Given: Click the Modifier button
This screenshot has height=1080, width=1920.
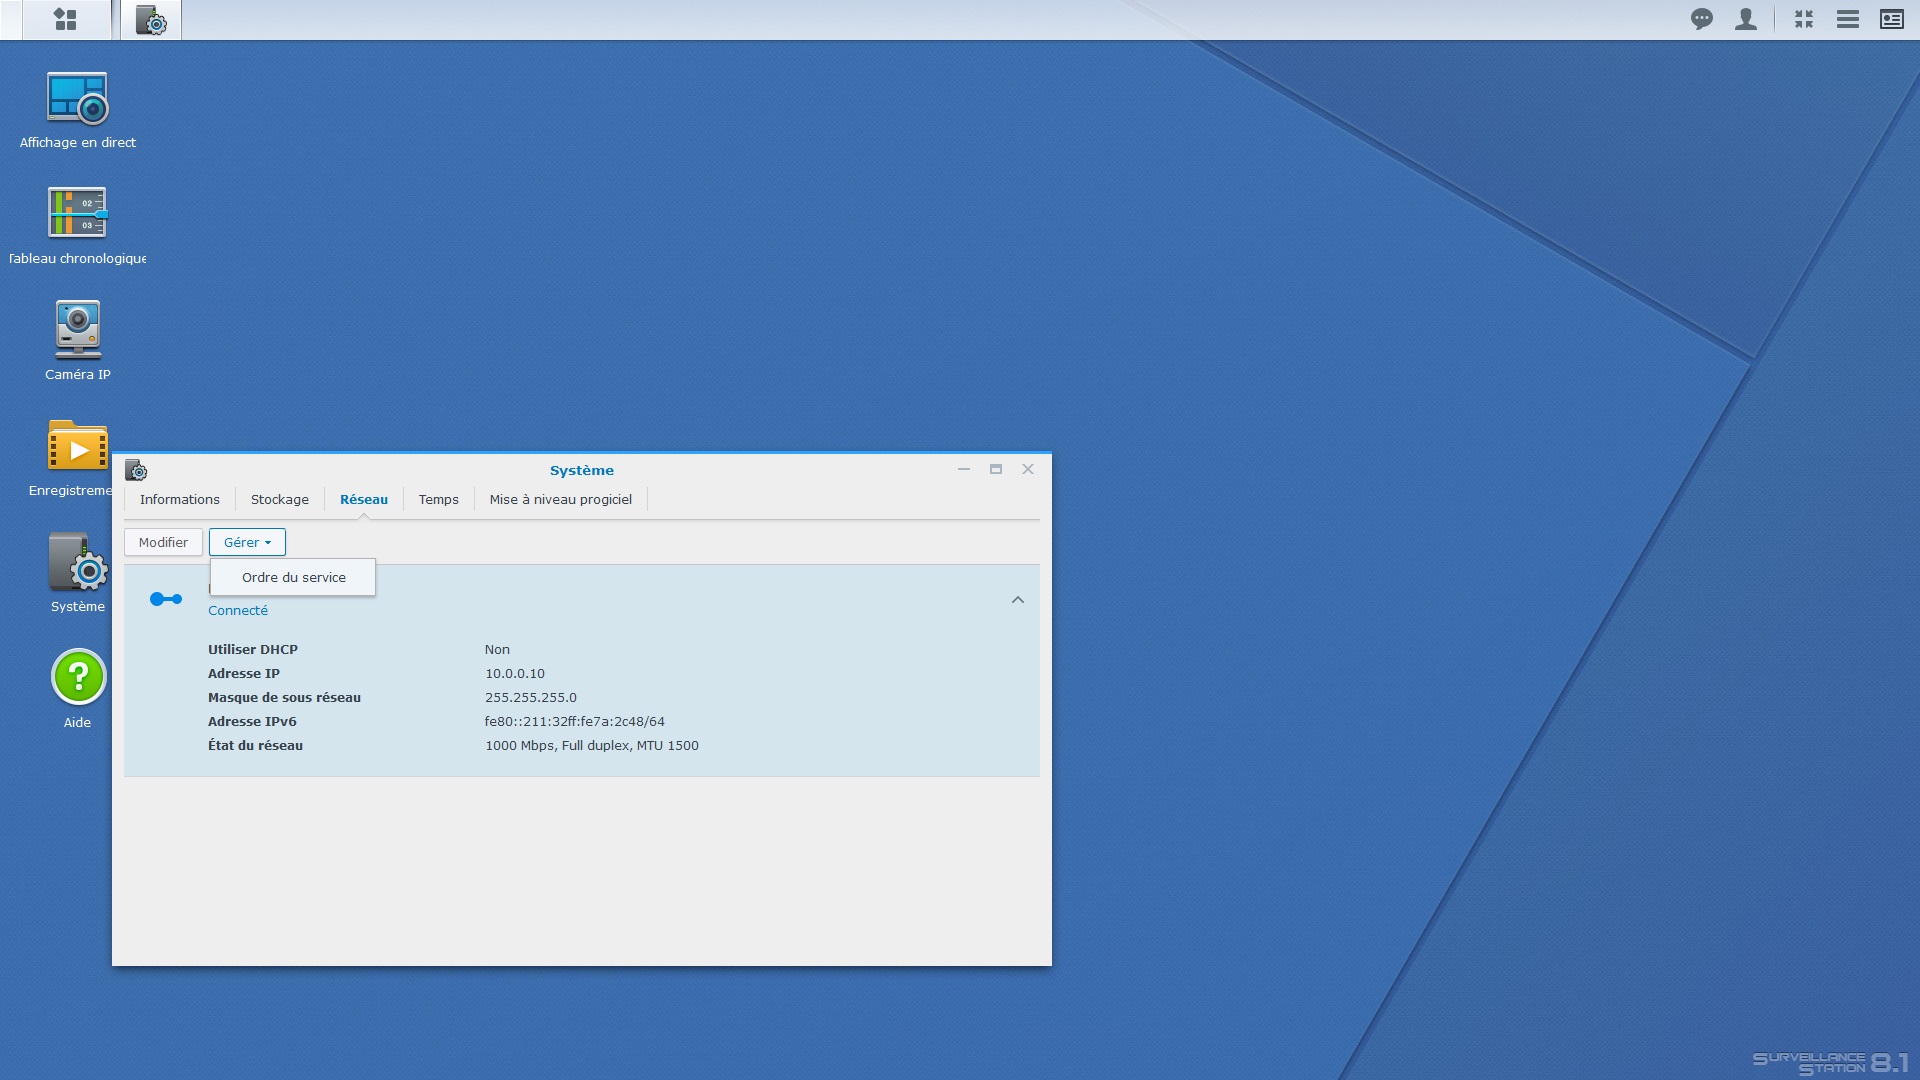Looking at the screenshot, I should click(163, 542).
